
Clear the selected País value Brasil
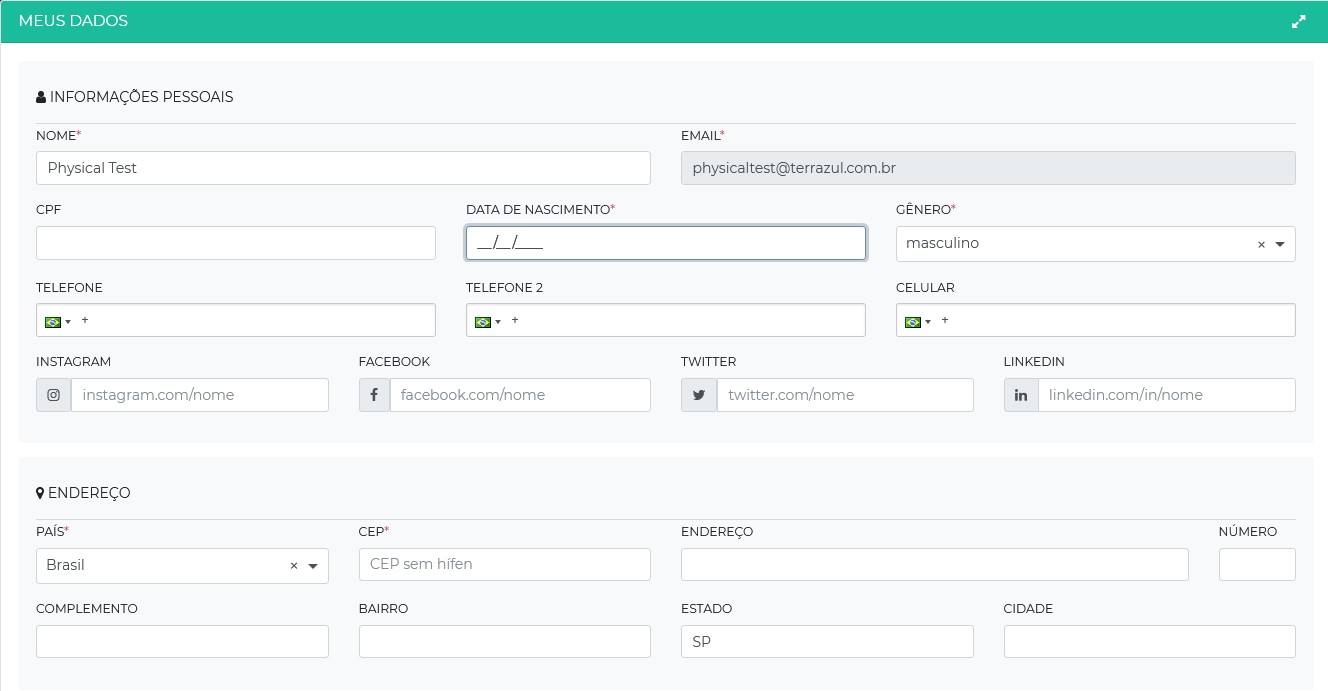tap(294, 566)
